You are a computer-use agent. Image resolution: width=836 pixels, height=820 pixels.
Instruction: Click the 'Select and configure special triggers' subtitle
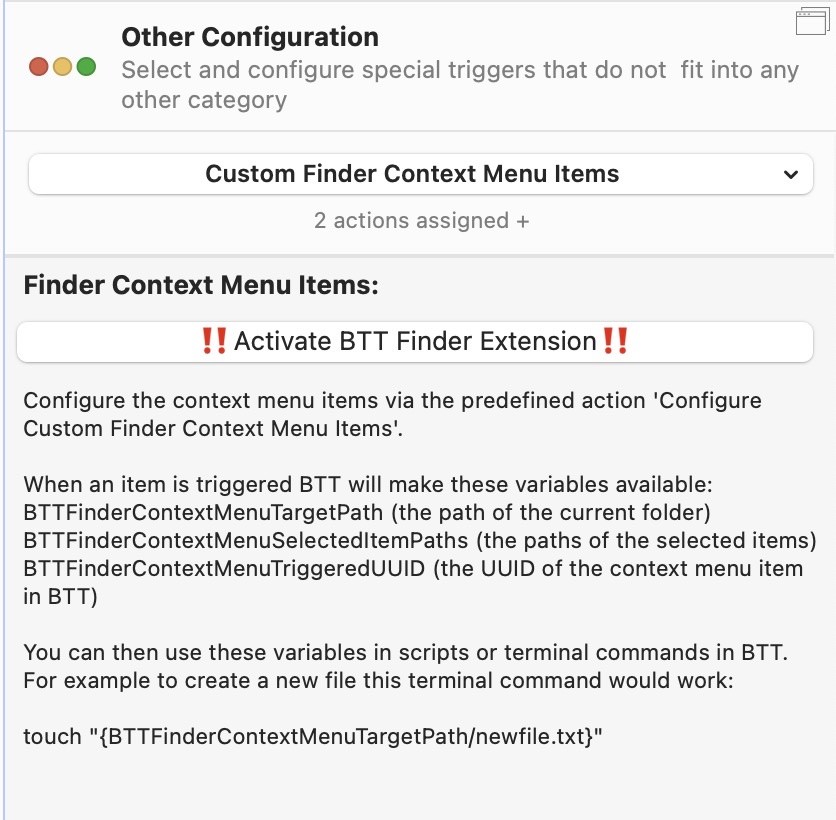[460, 84]
